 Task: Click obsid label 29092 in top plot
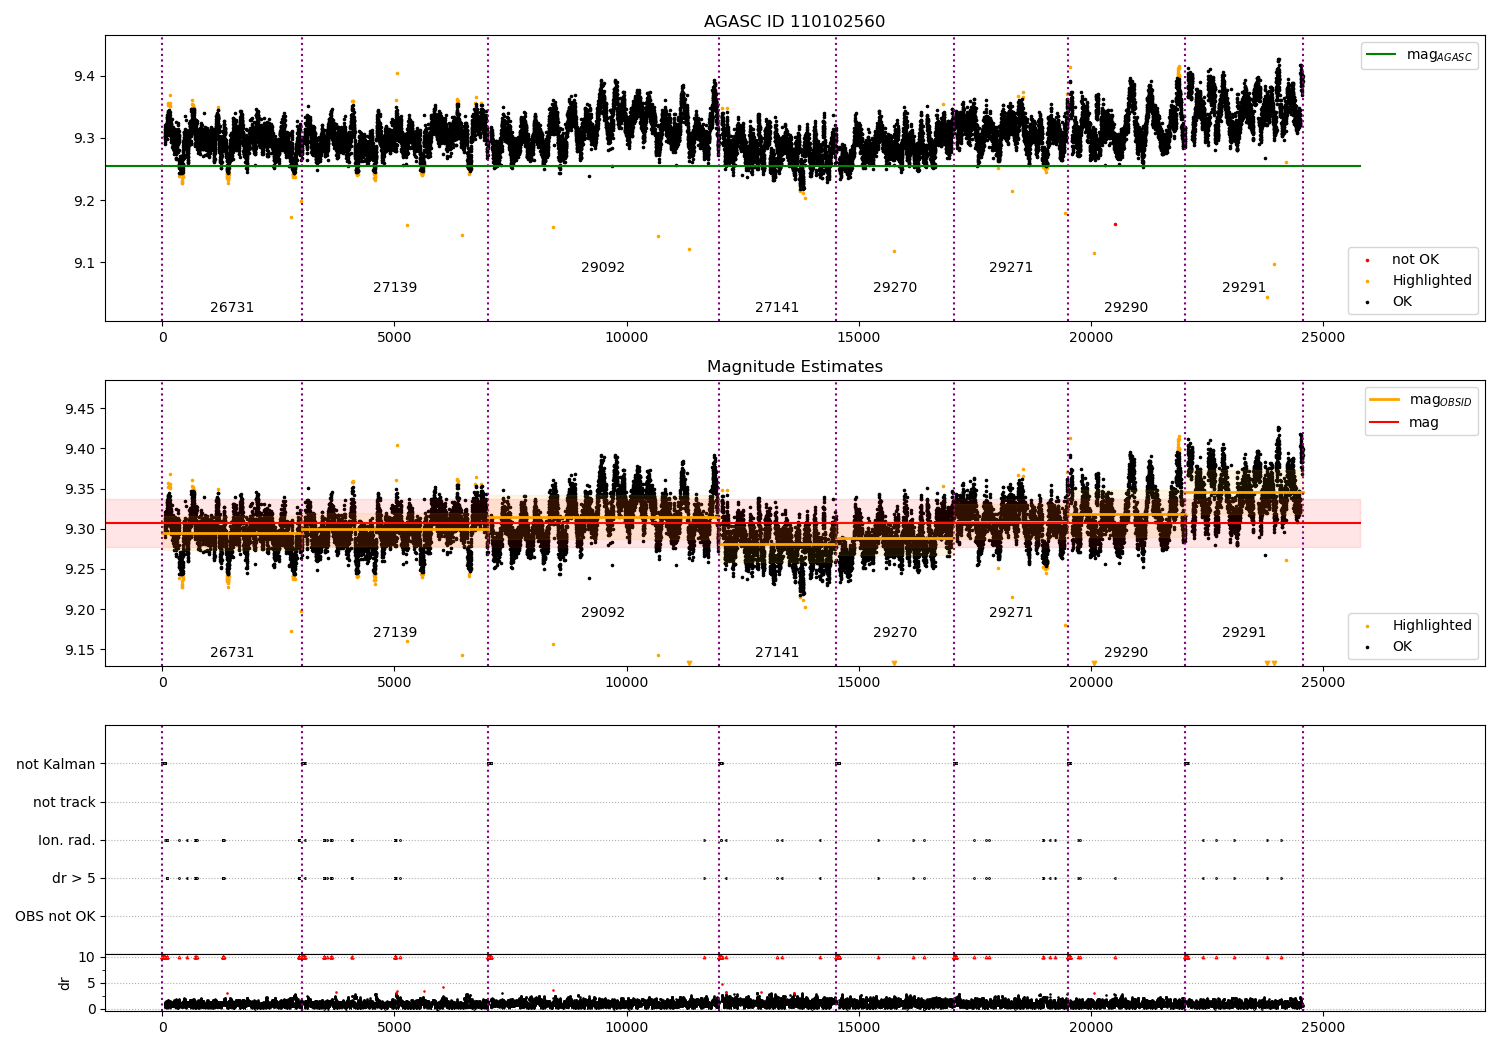[x=603, y=268]
